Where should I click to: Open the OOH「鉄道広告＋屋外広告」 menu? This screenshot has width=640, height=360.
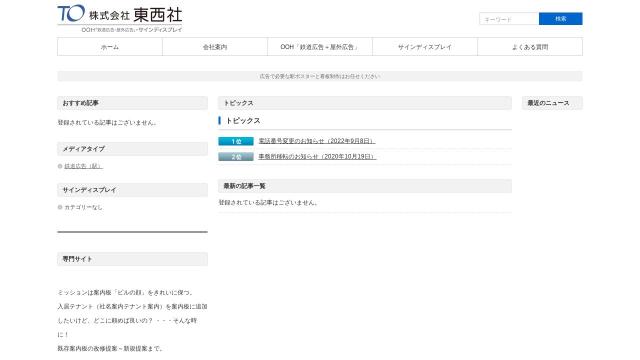click(x=320, y=47)
